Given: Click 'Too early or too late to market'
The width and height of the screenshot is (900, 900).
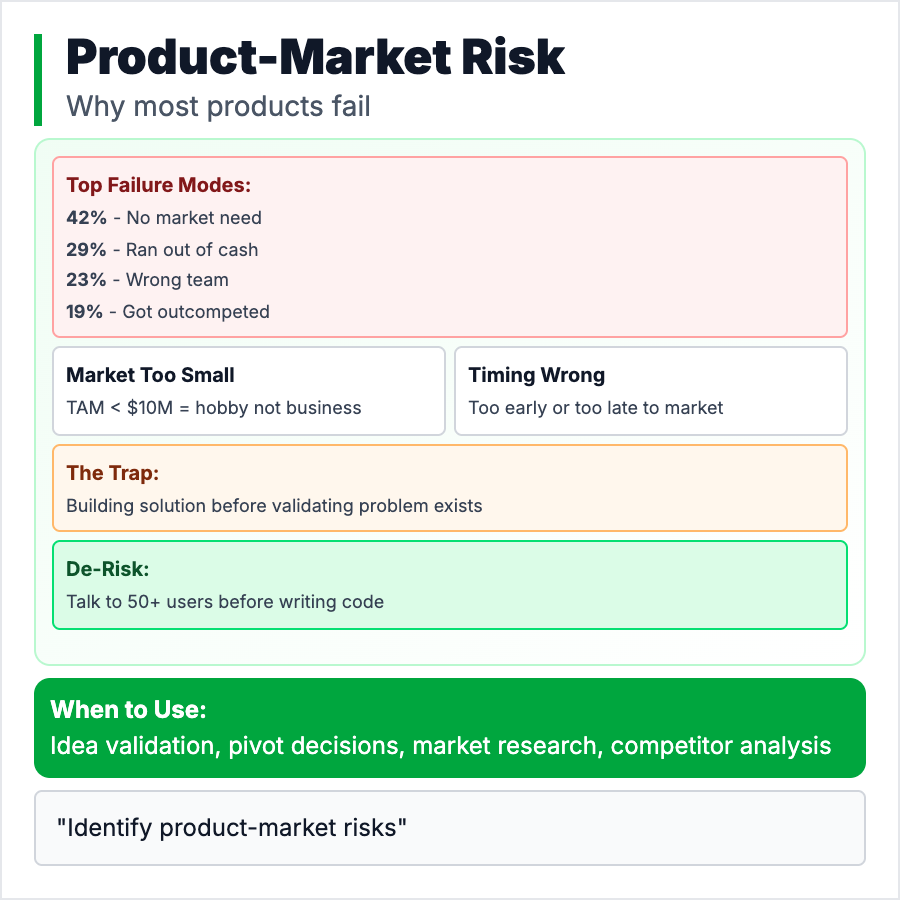Looking at the screenshot, I should click(x=595, y=407).
